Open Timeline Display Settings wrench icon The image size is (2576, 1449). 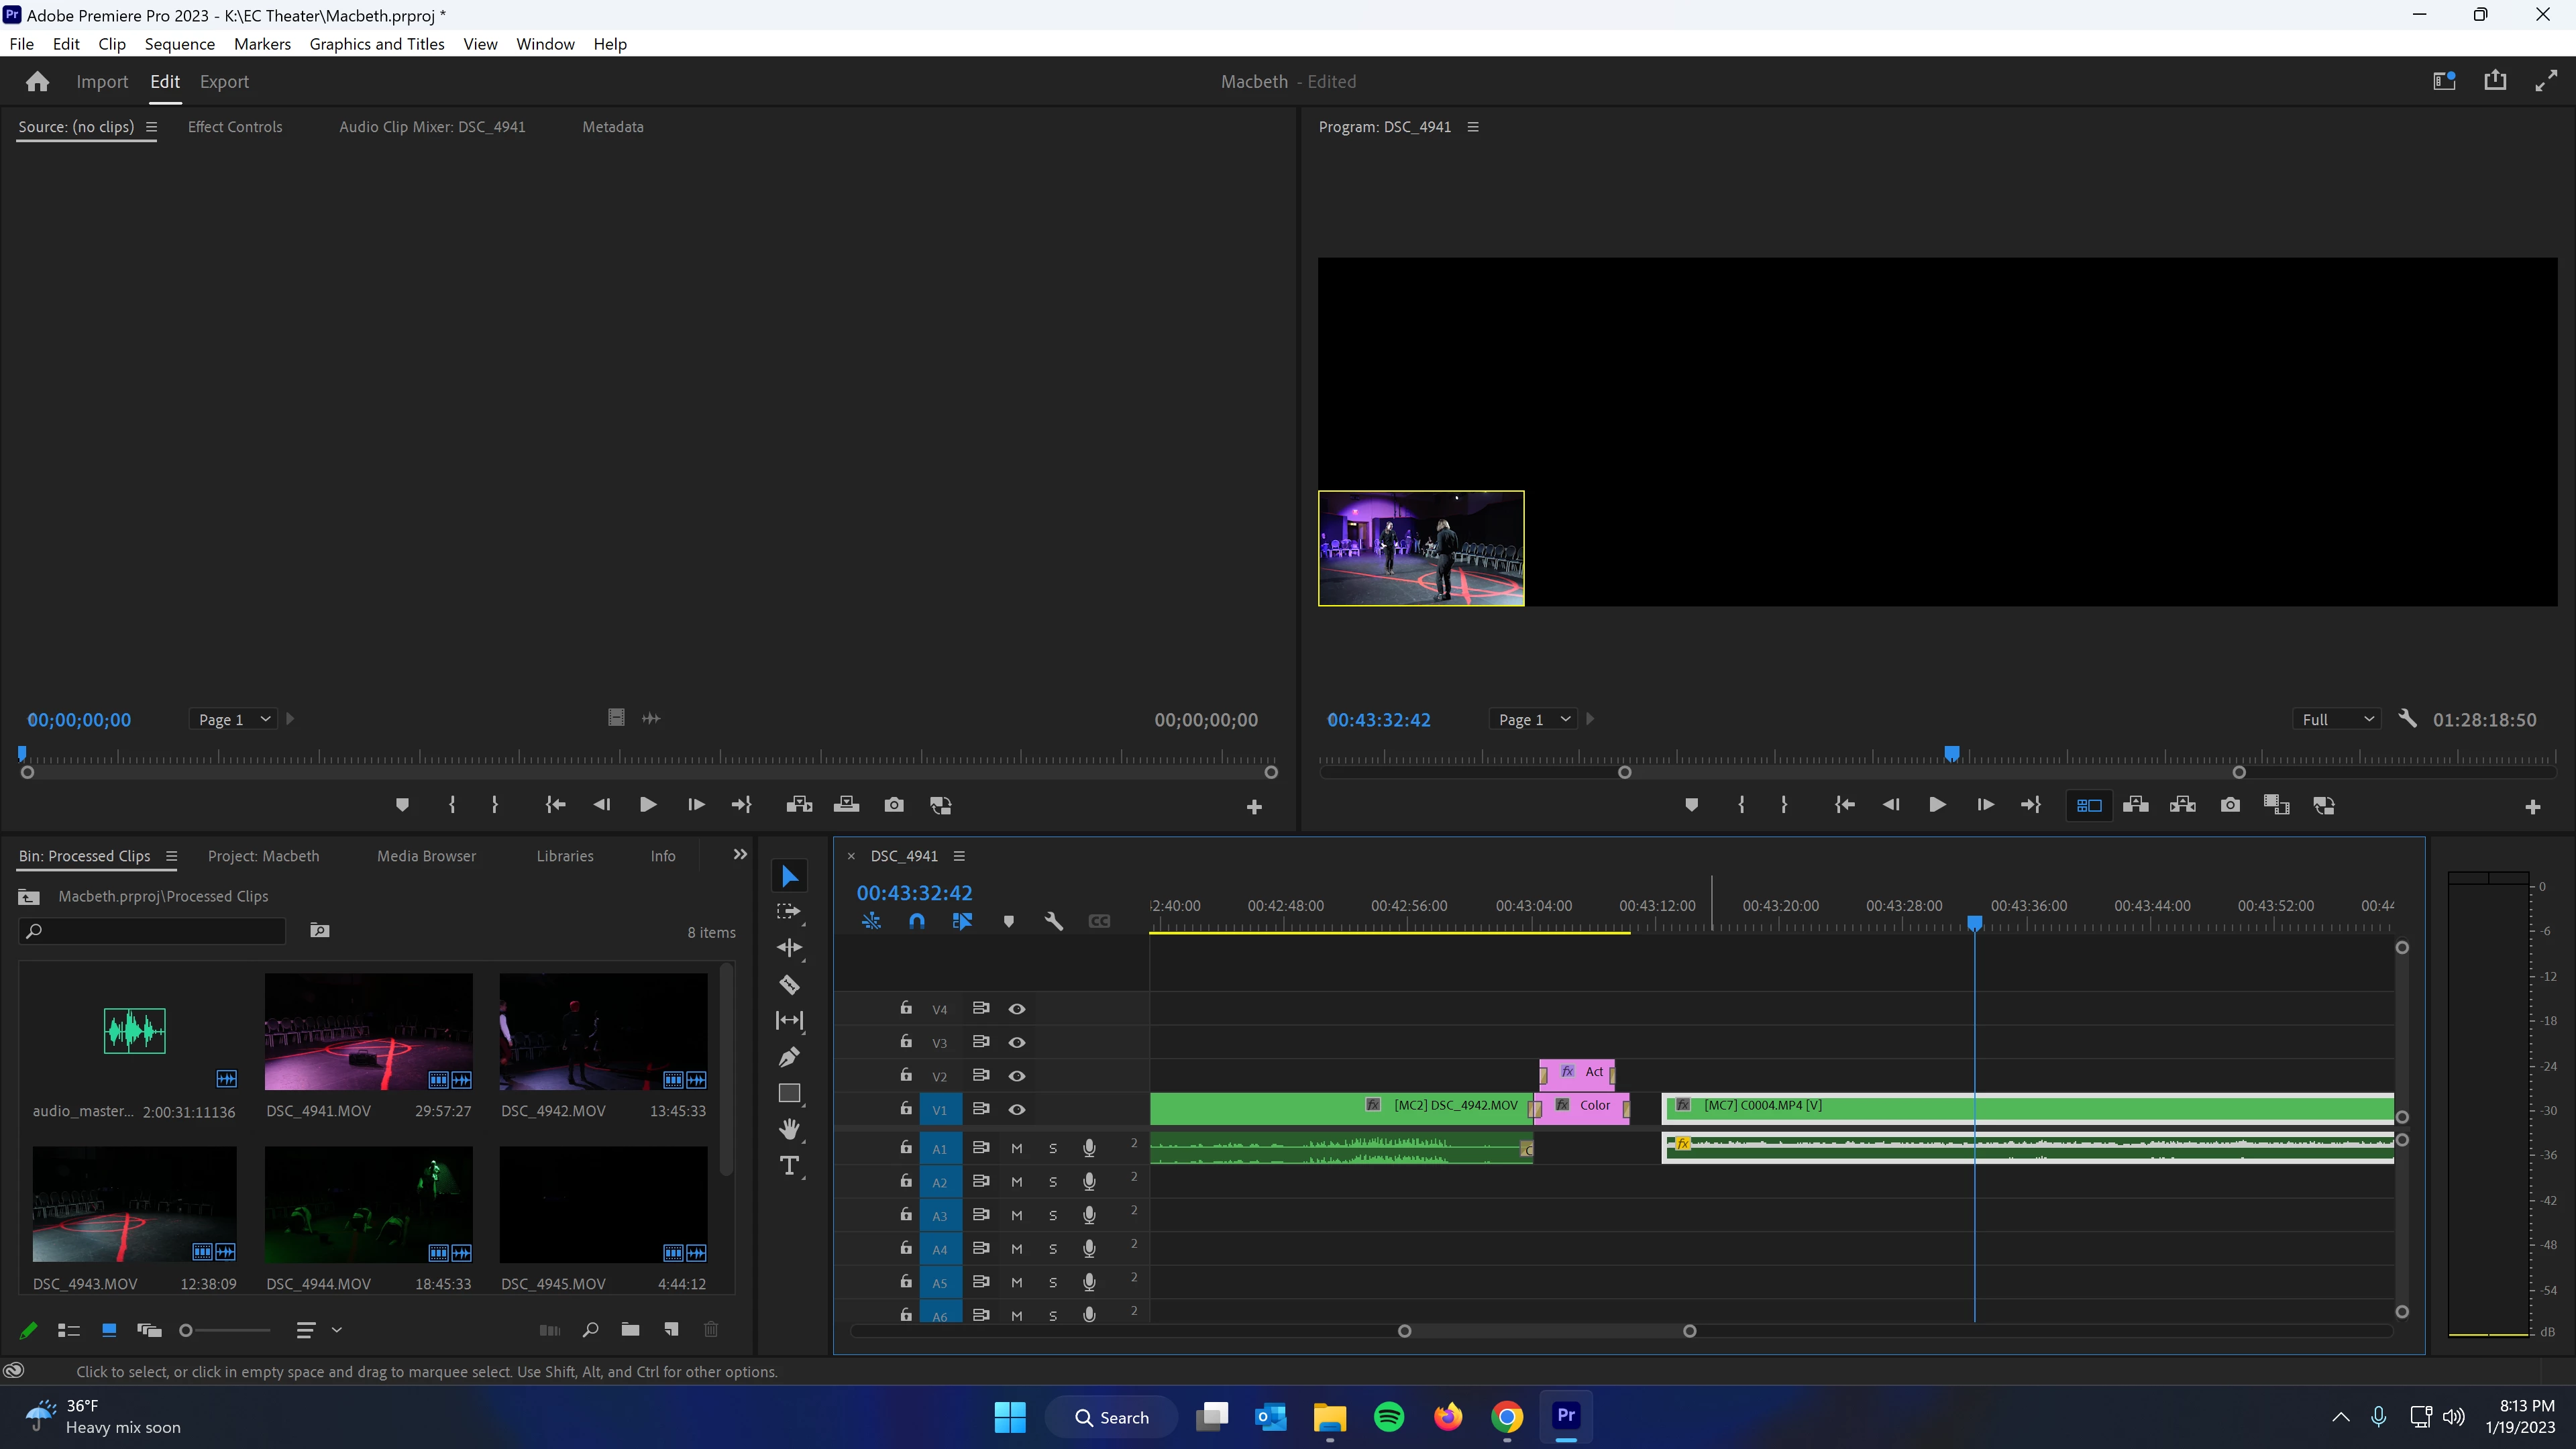[1053, 921]
